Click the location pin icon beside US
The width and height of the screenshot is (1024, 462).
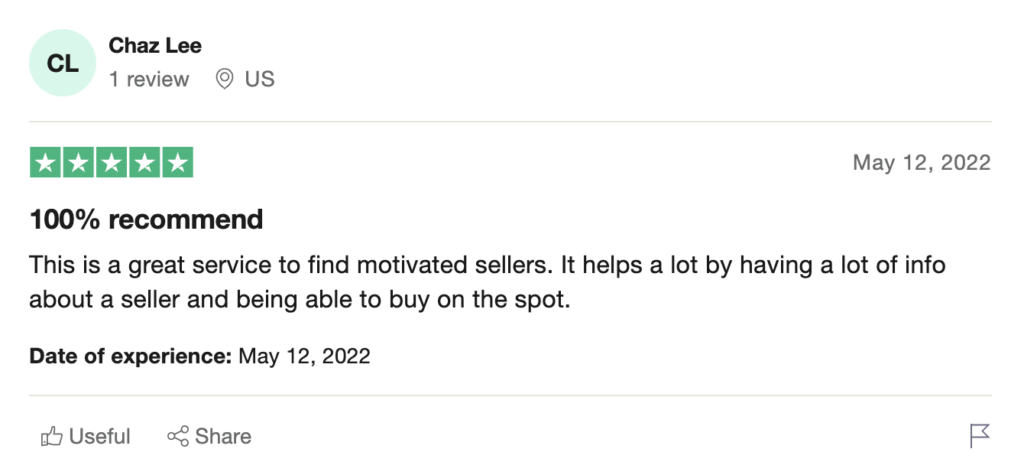pyautogui.click(x=225, y=79)
